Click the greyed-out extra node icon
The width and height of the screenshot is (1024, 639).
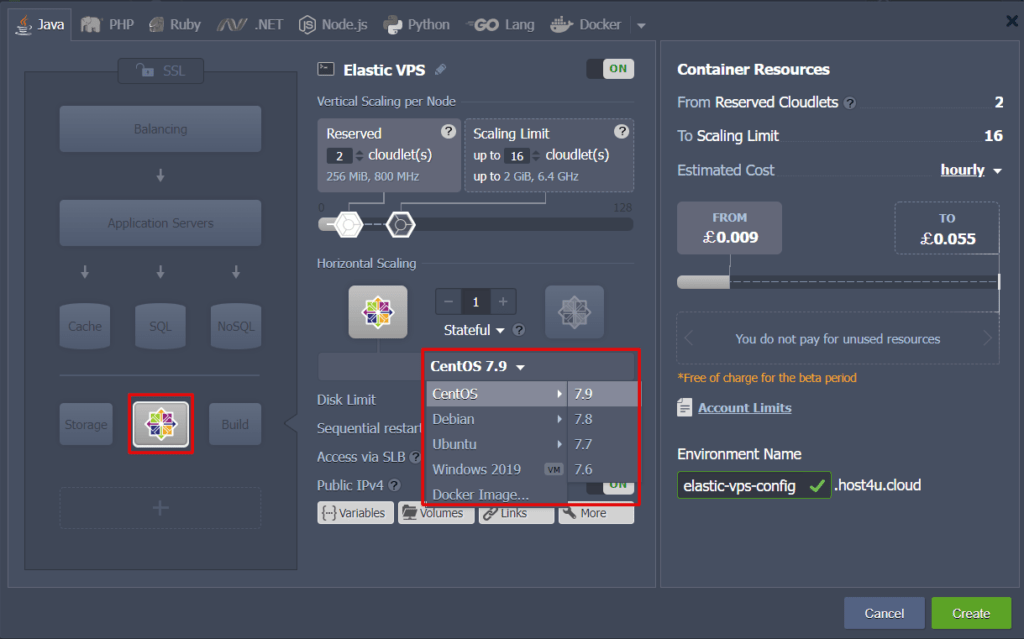click(x=575, y=312)
